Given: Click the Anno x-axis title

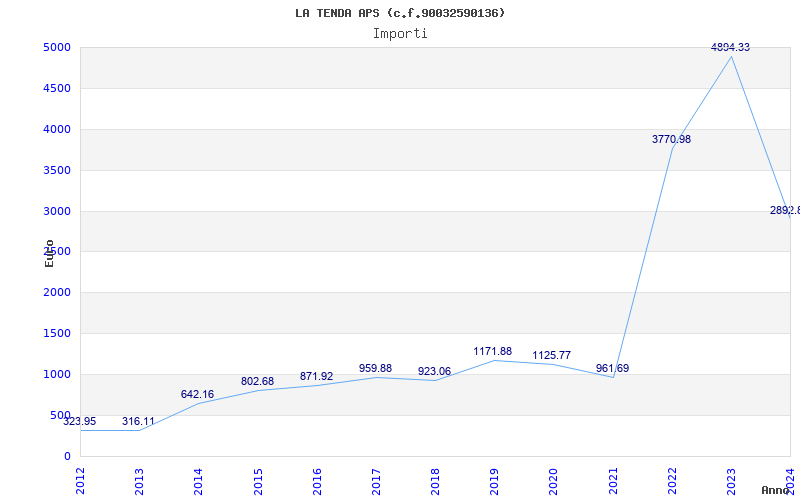Looking at the screenshot, I should tap(776, 490).
